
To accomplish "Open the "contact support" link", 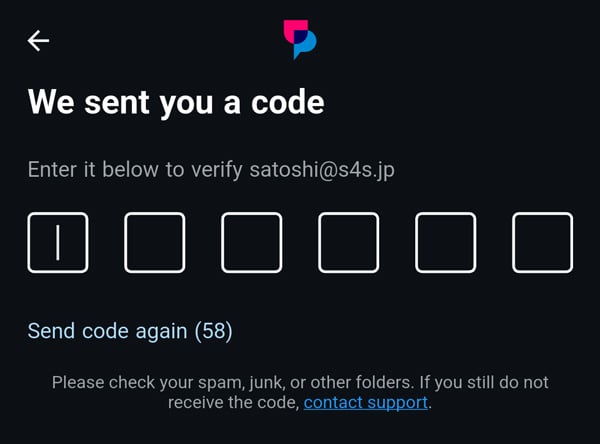I will point(366,403).
